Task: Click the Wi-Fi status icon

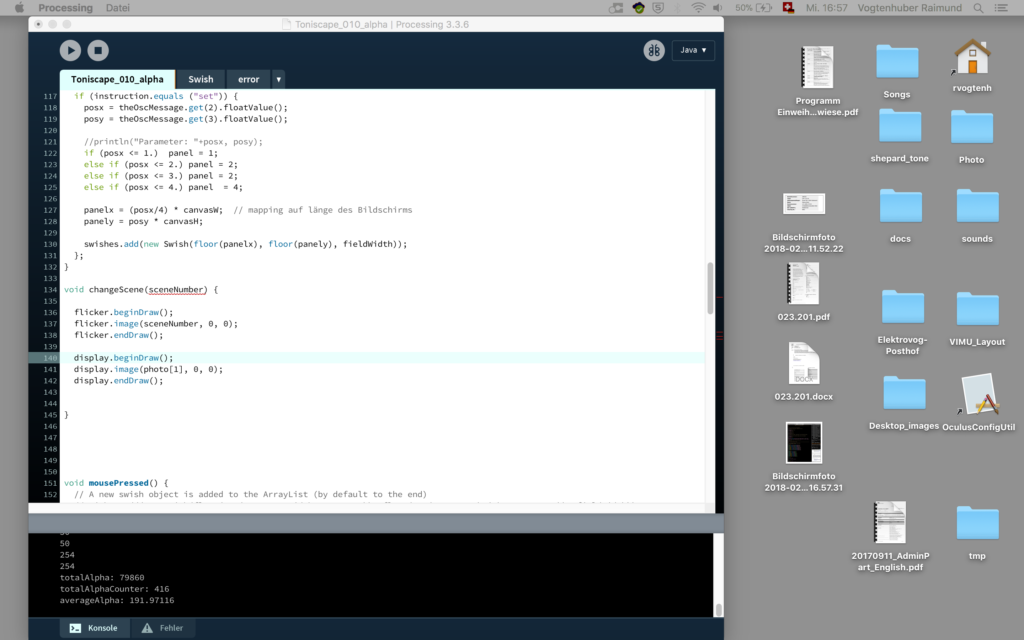Action: [x=697, y=7]
